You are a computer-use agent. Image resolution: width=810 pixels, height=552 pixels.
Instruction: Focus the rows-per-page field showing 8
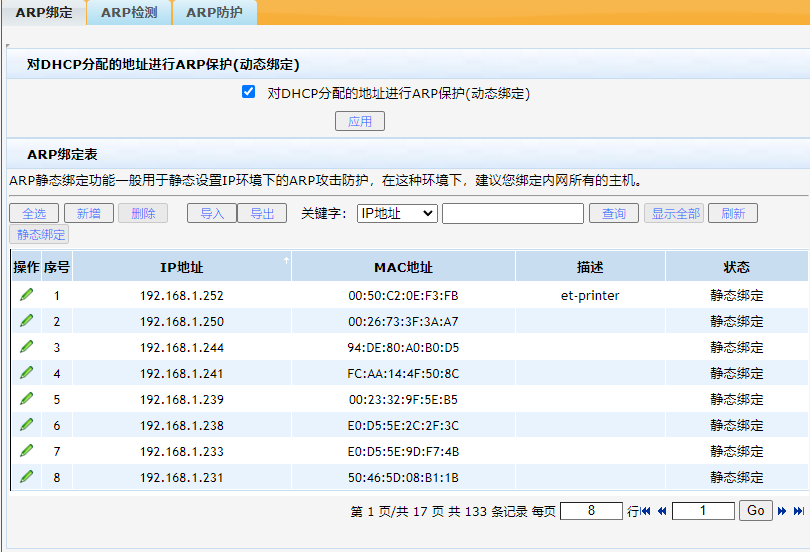click(x=591, y=511)
